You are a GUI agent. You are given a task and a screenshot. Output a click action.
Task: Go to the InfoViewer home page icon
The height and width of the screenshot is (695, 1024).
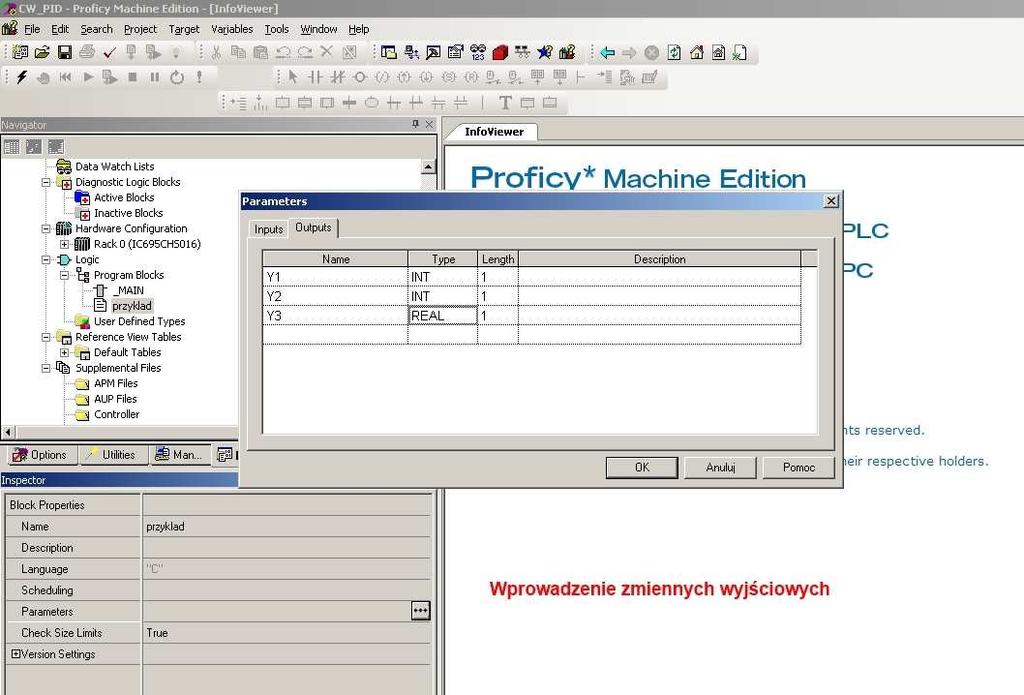point(697,52)
